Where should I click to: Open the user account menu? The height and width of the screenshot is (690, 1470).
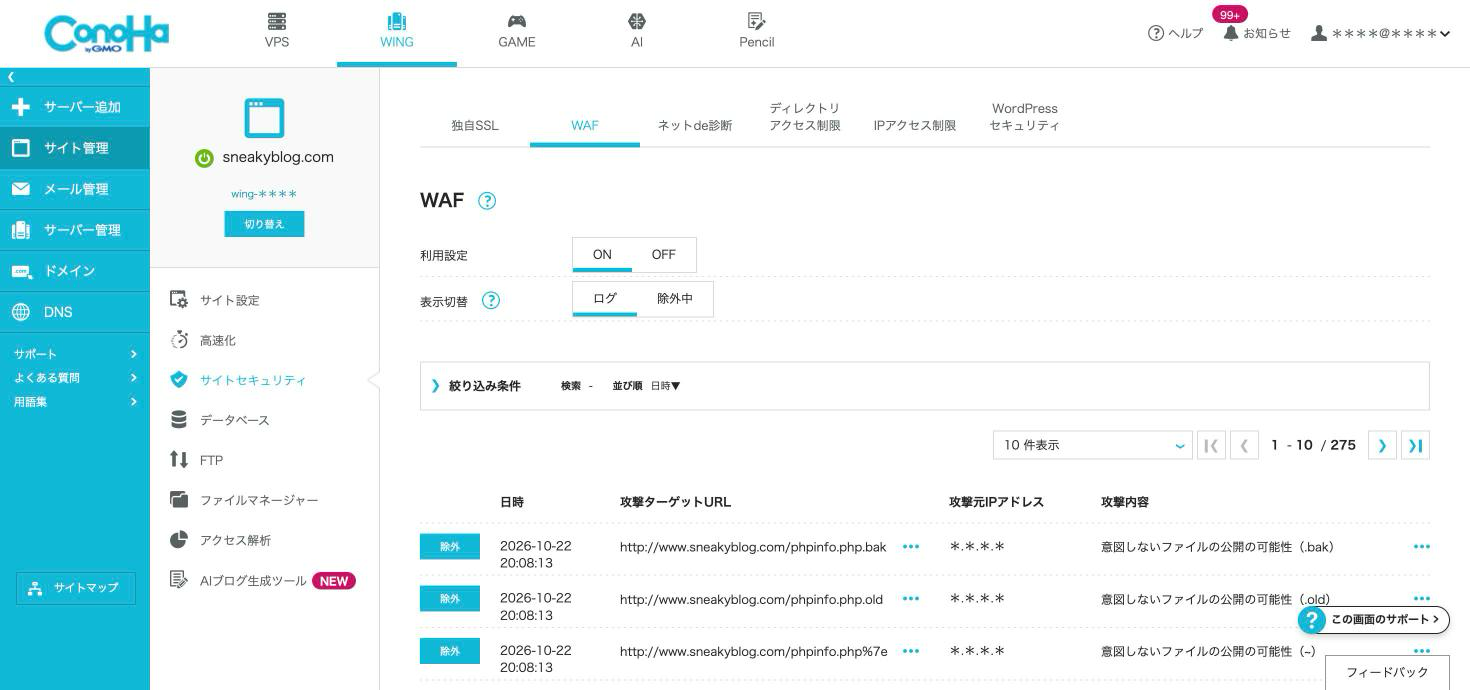pos(1380,33)
